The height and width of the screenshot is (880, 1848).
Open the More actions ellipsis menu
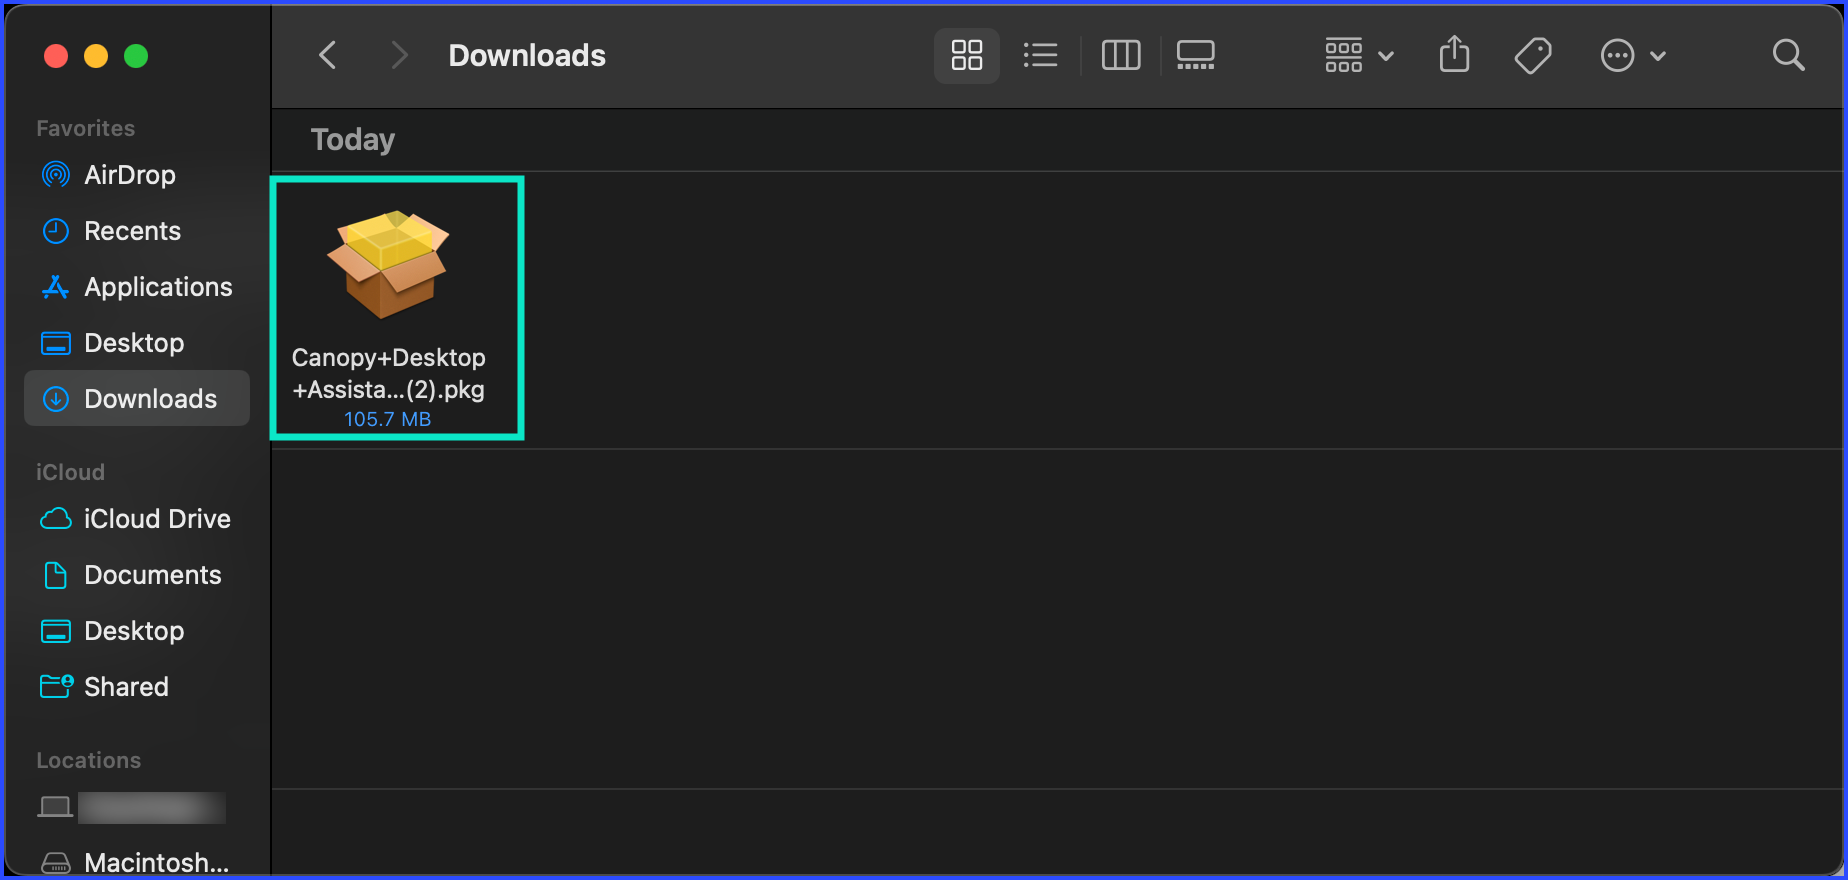point(1633,55)
